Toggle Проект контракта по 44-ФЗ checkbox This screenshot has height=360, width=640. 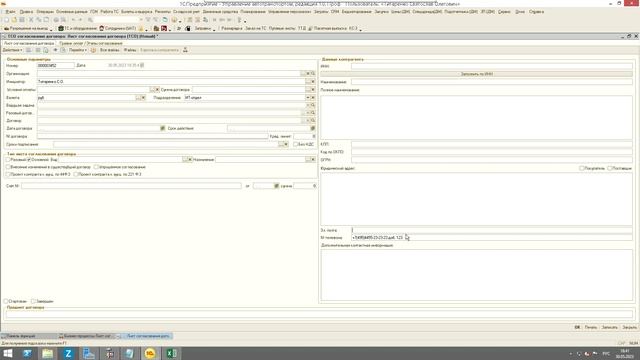8,174
